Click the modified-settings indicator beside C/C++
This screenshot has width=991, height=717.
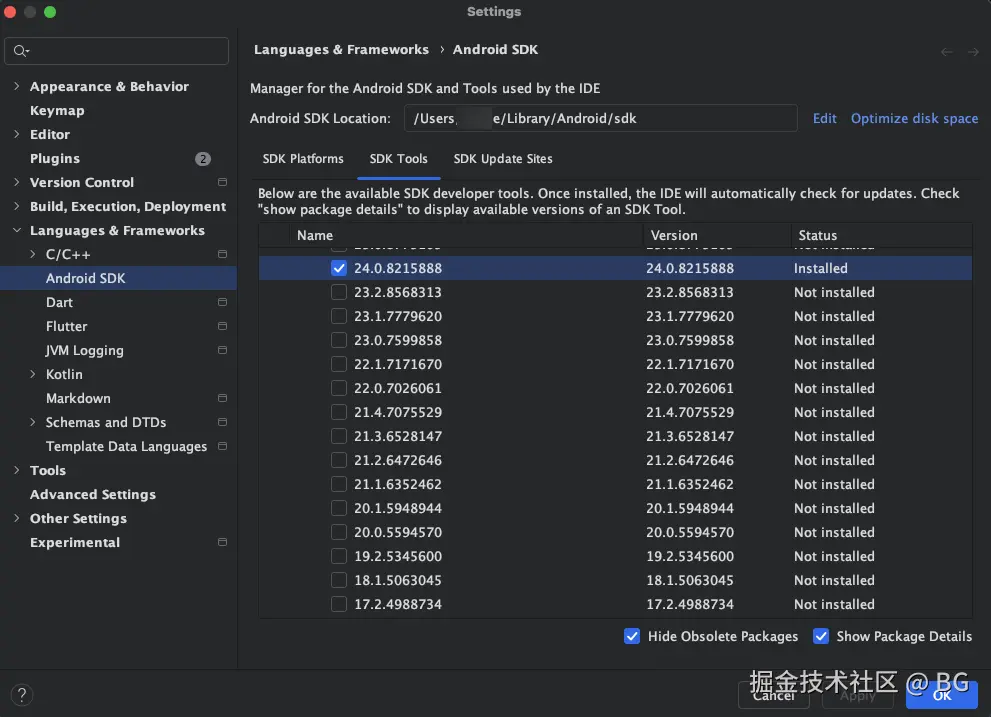[222, 254]
